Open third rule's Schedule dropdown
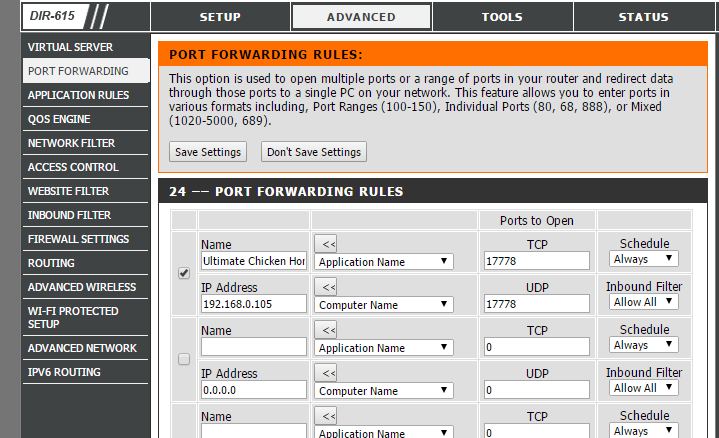 pos(644,431)
